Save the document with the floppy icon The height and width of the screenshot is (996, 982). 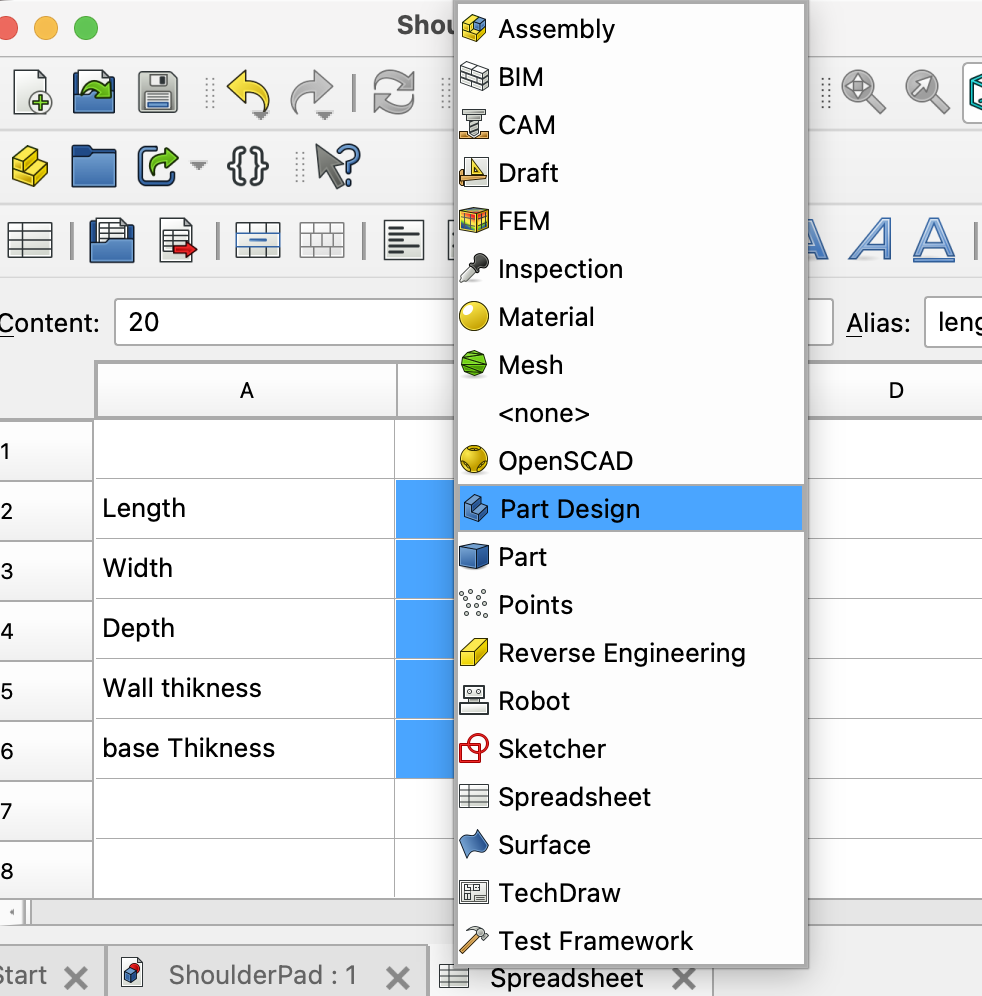click(x=158, y=92)
